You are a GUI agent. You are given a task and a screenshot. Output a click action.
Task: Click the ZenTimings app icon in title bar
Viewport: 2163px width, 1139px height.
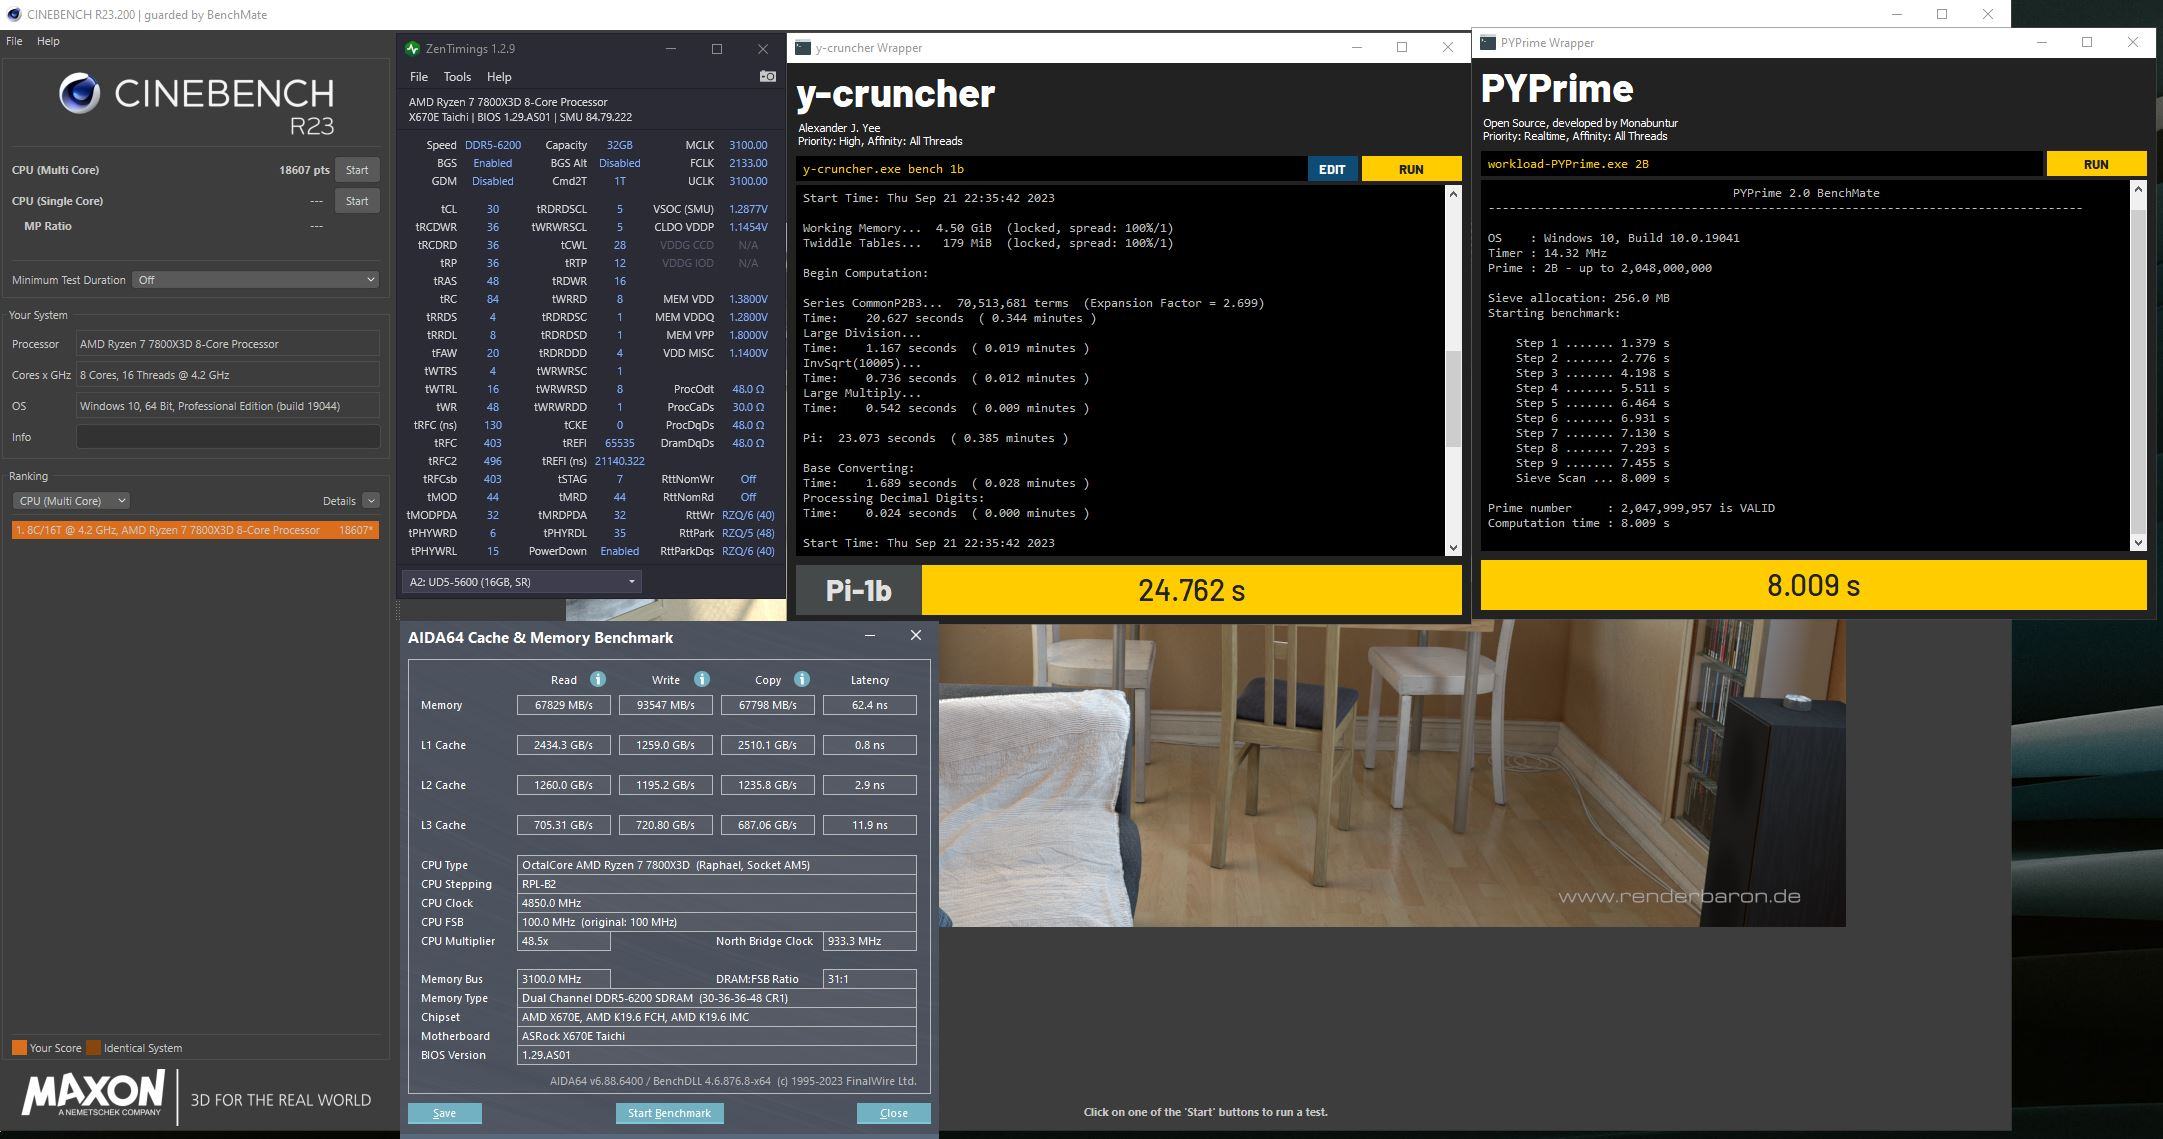click(412, 48)
